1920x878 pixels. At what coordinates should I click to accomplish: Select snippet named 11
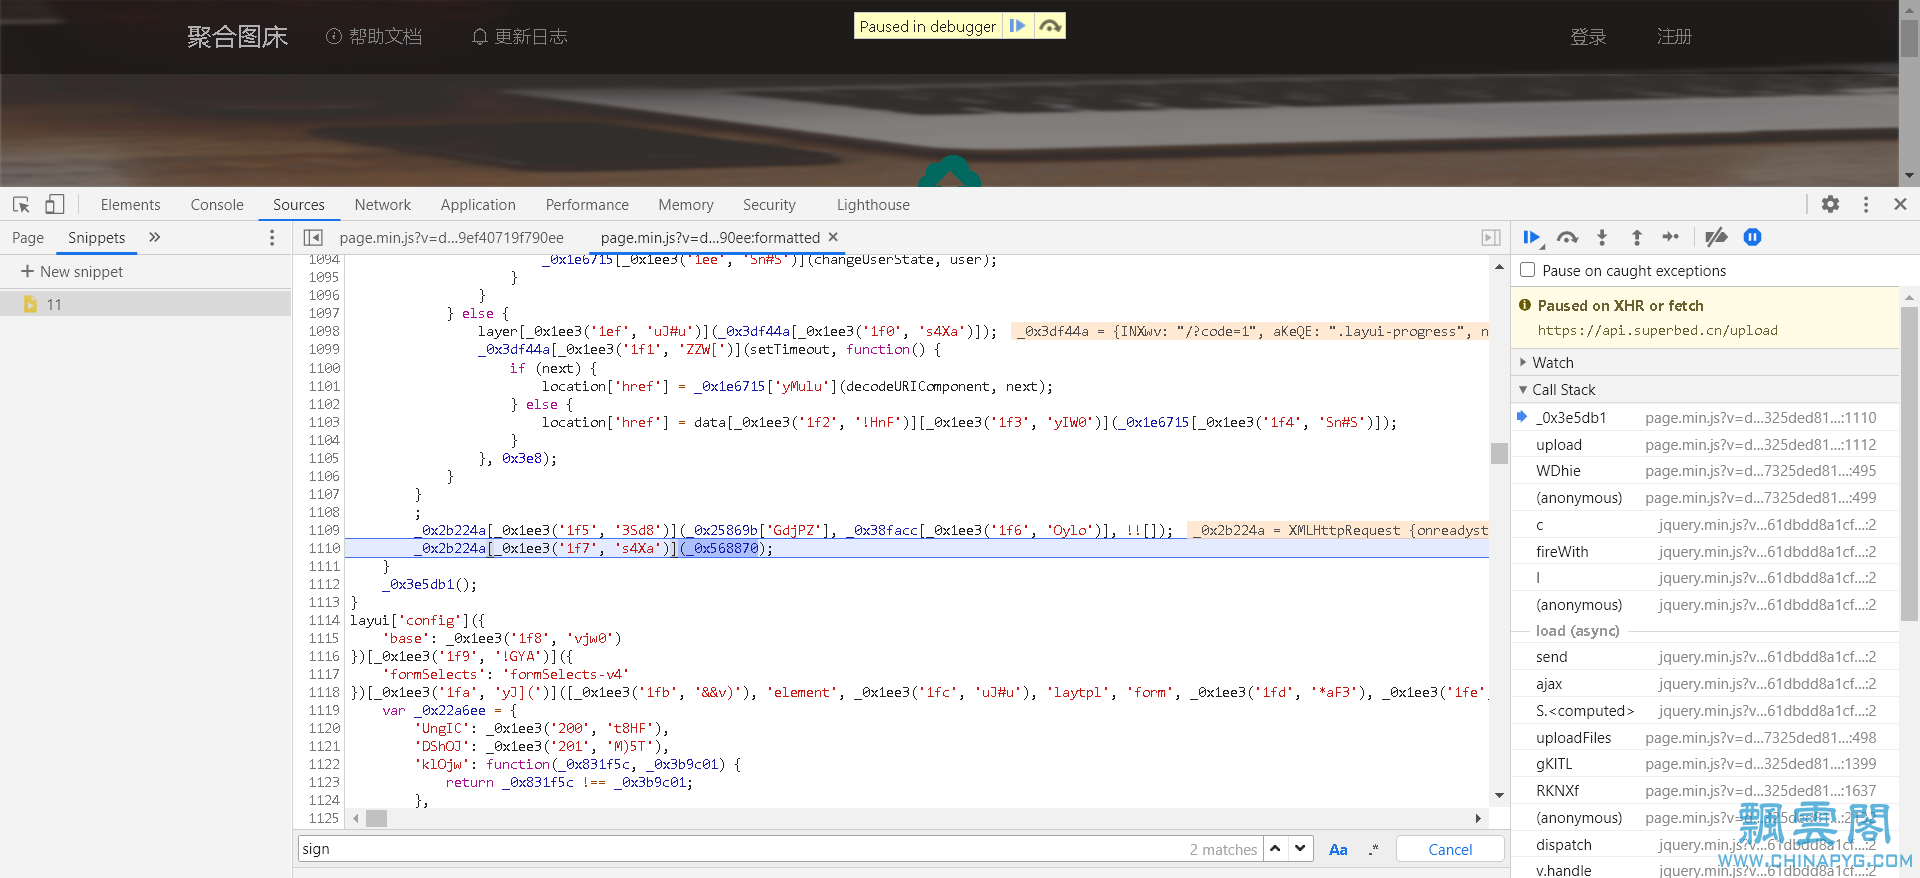point(146,304)
